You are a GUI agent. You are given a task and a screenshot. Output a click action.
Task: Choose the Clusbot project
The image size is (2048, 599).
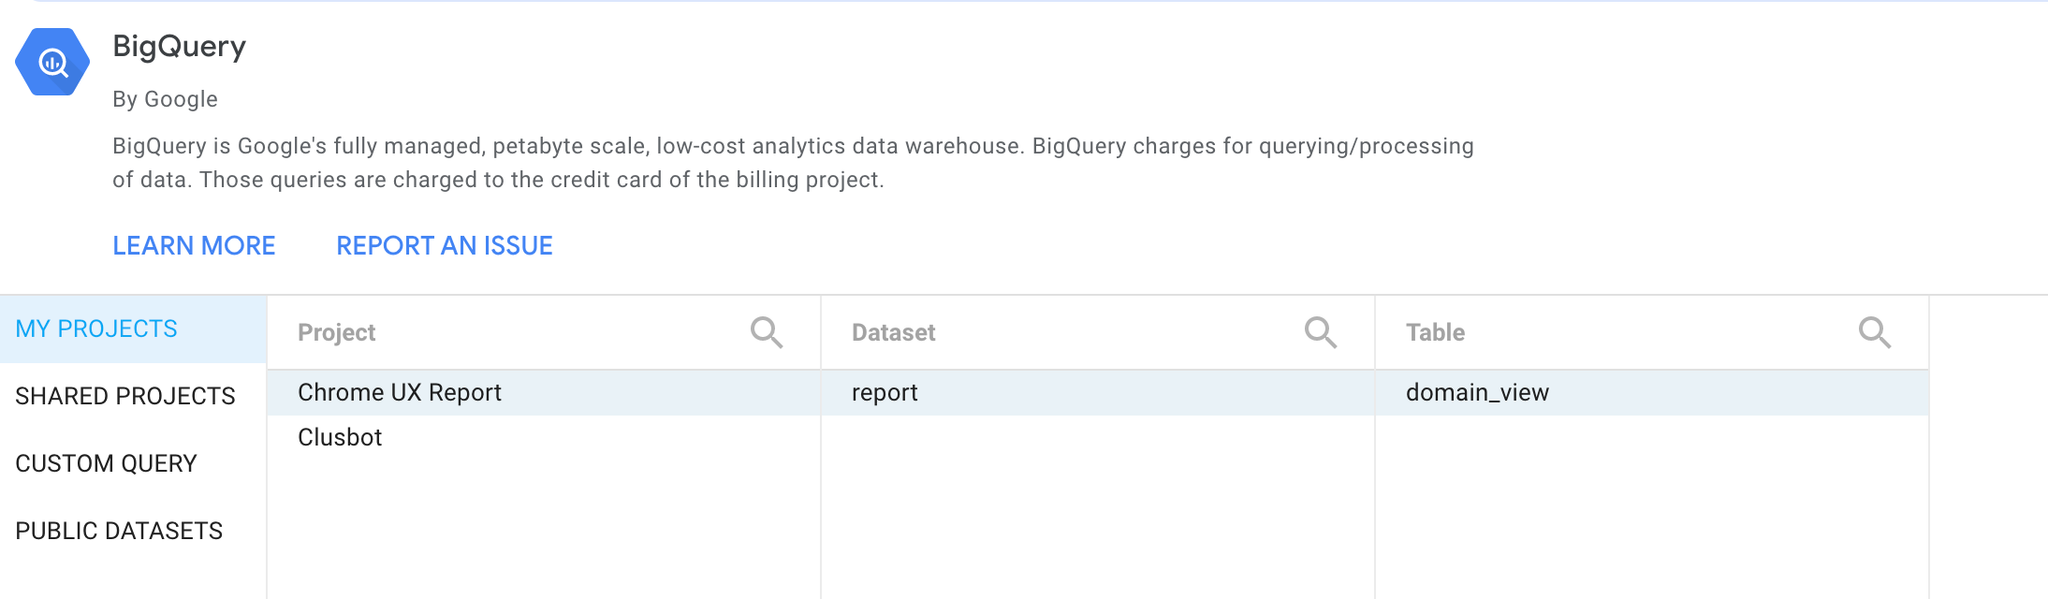click(x=544, y=438)
